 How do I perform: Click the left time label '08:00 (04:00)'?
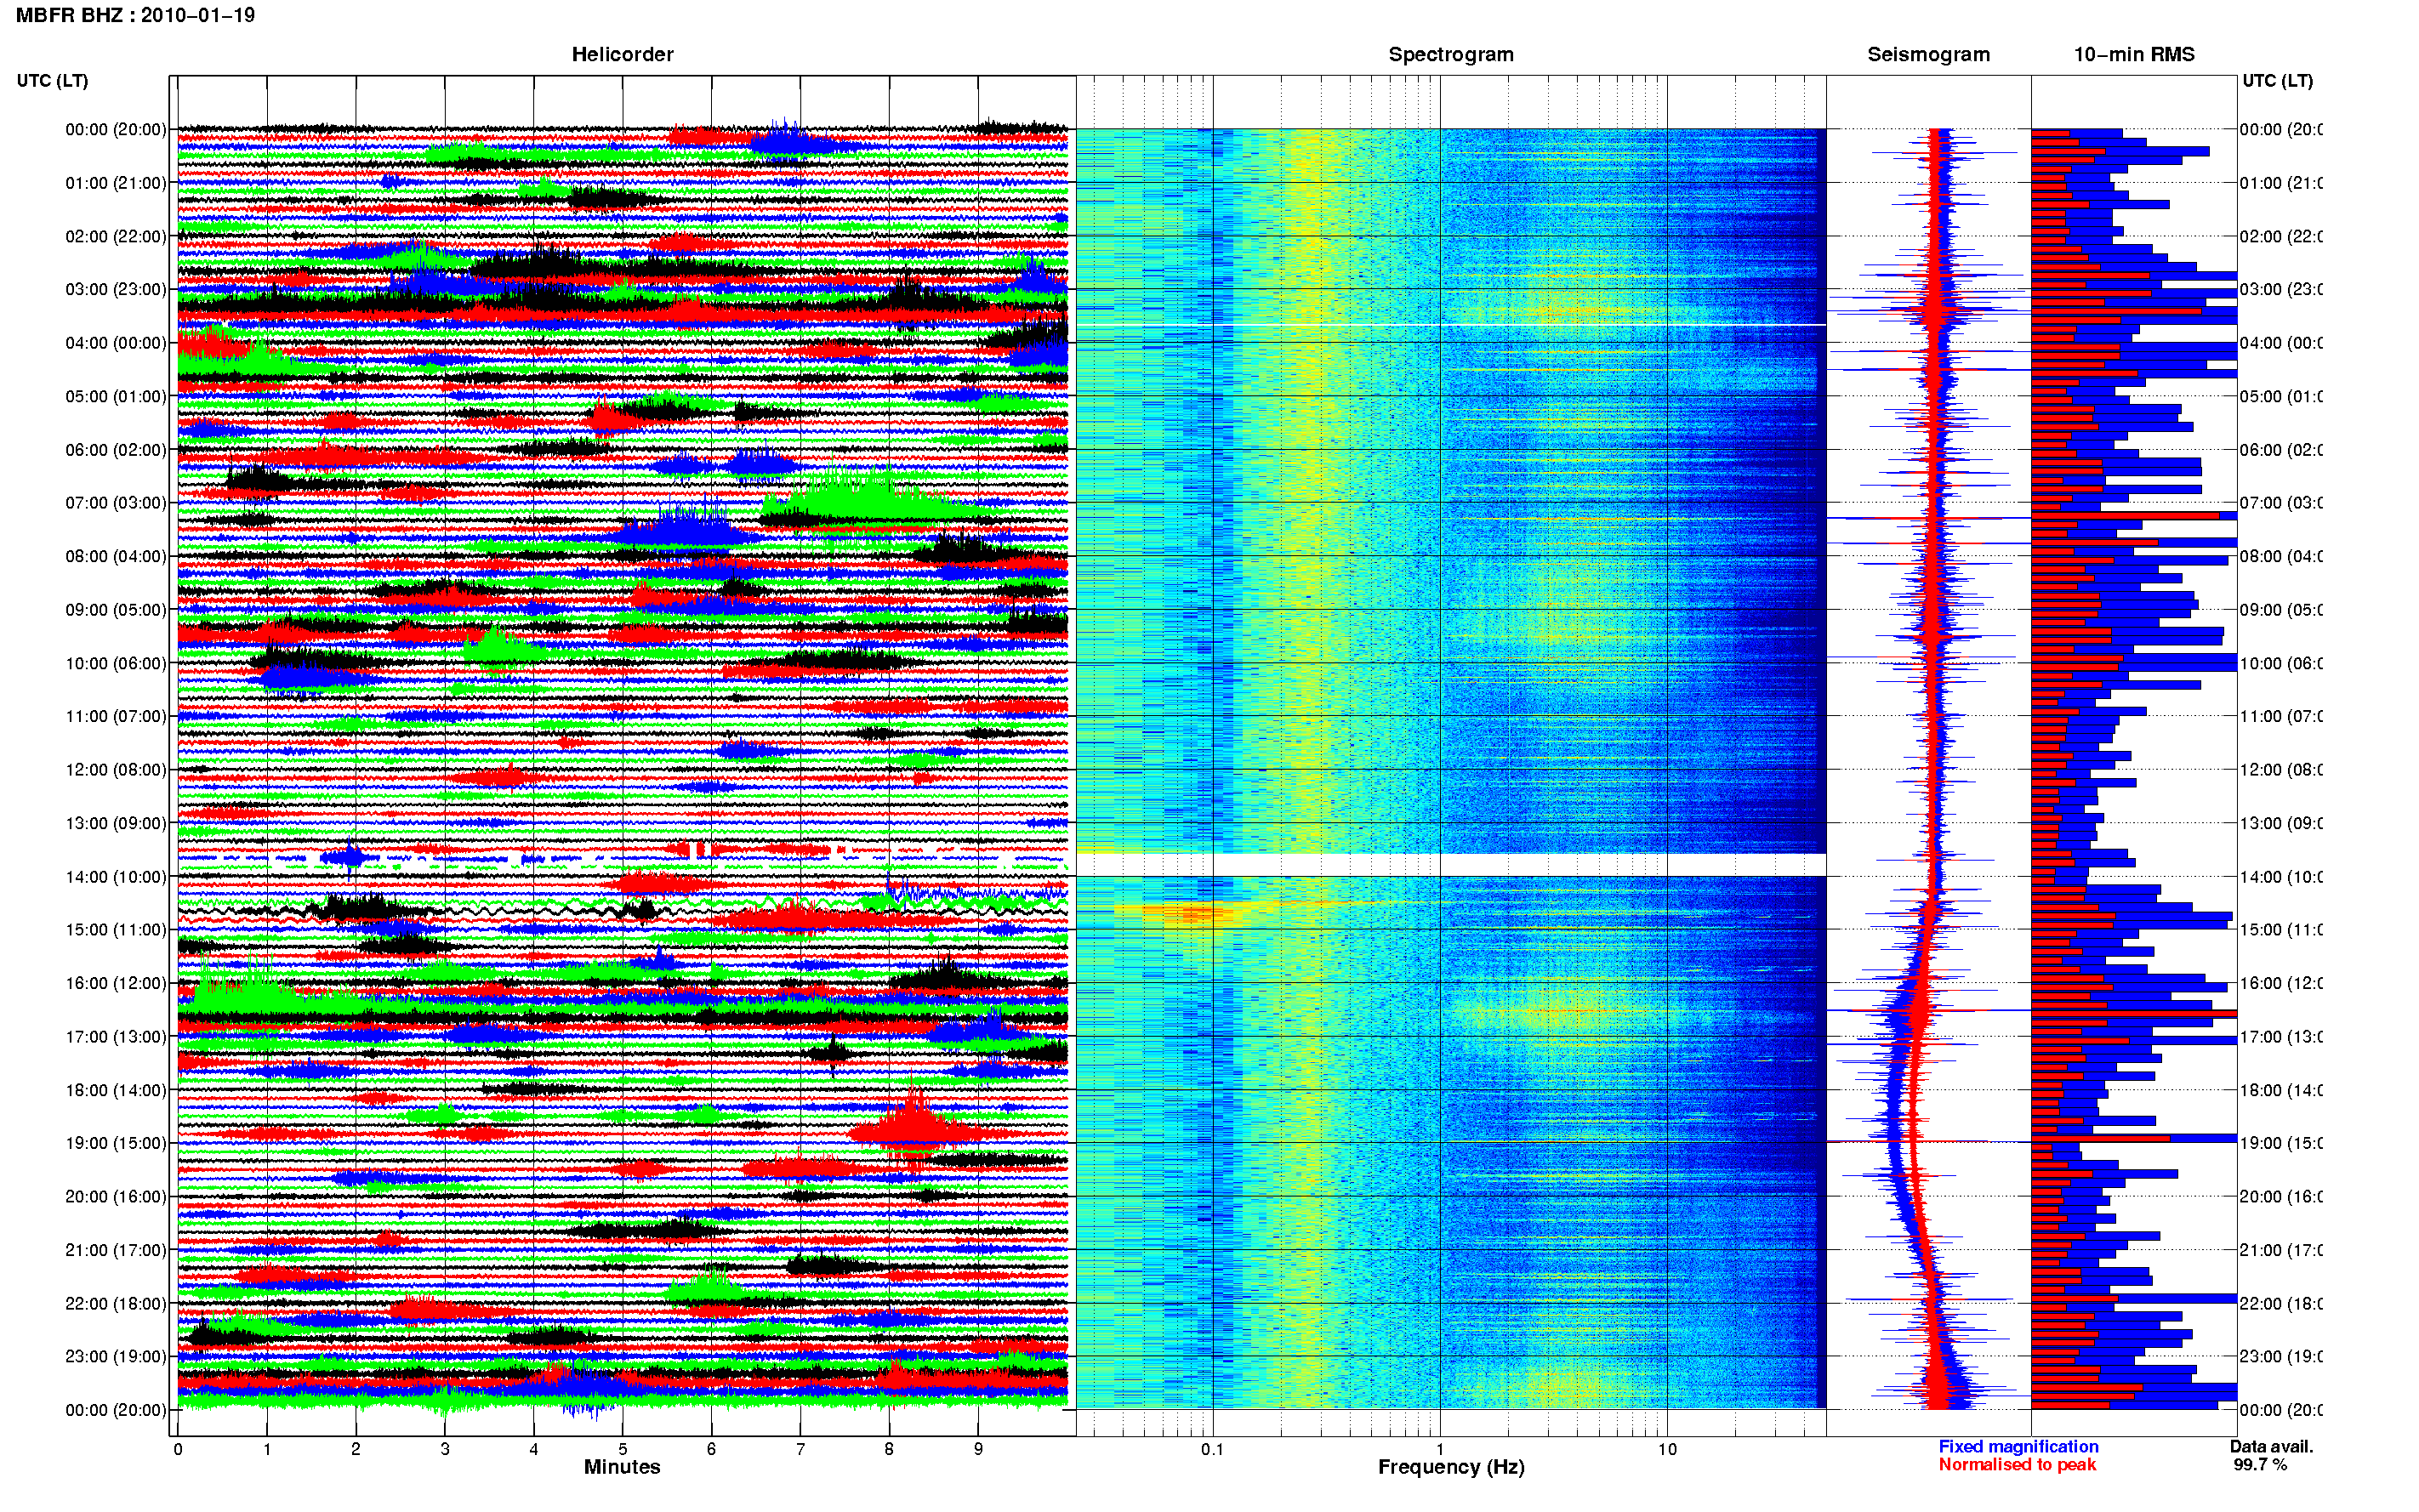pyautogui.click(x=116, y=556)
